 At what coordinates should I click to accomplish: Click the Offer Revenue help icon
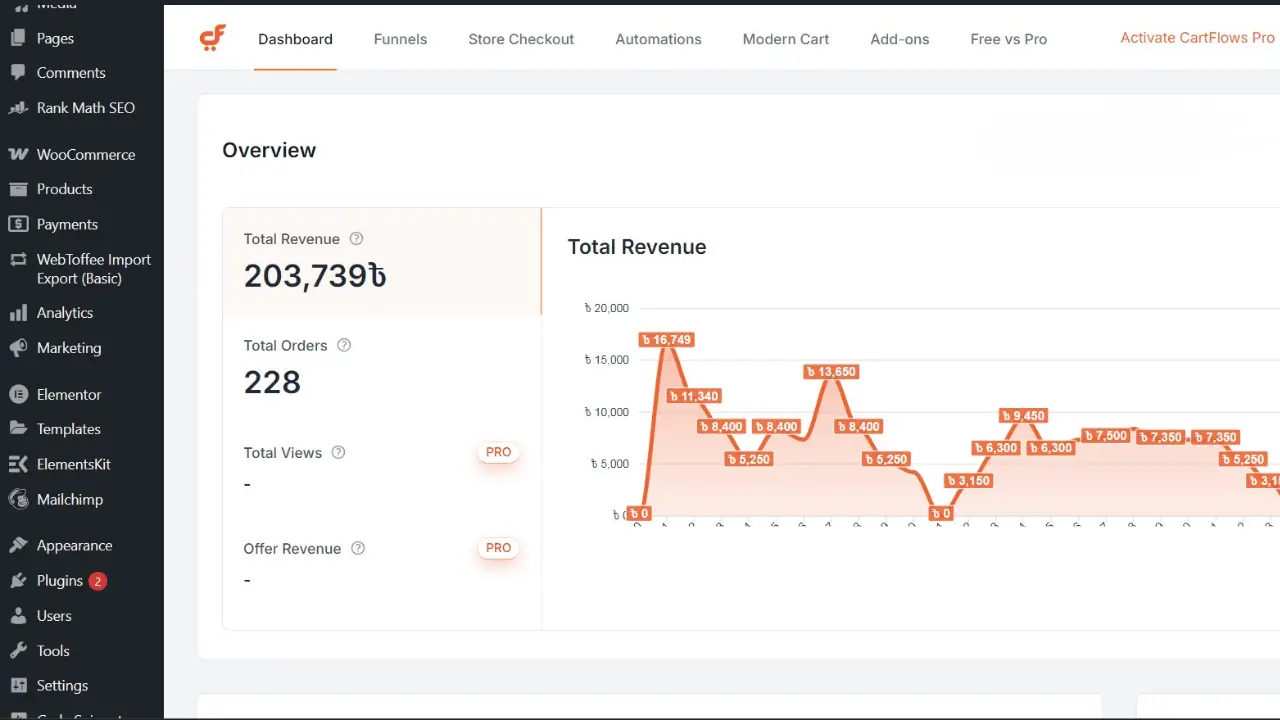tap(358, 548)
